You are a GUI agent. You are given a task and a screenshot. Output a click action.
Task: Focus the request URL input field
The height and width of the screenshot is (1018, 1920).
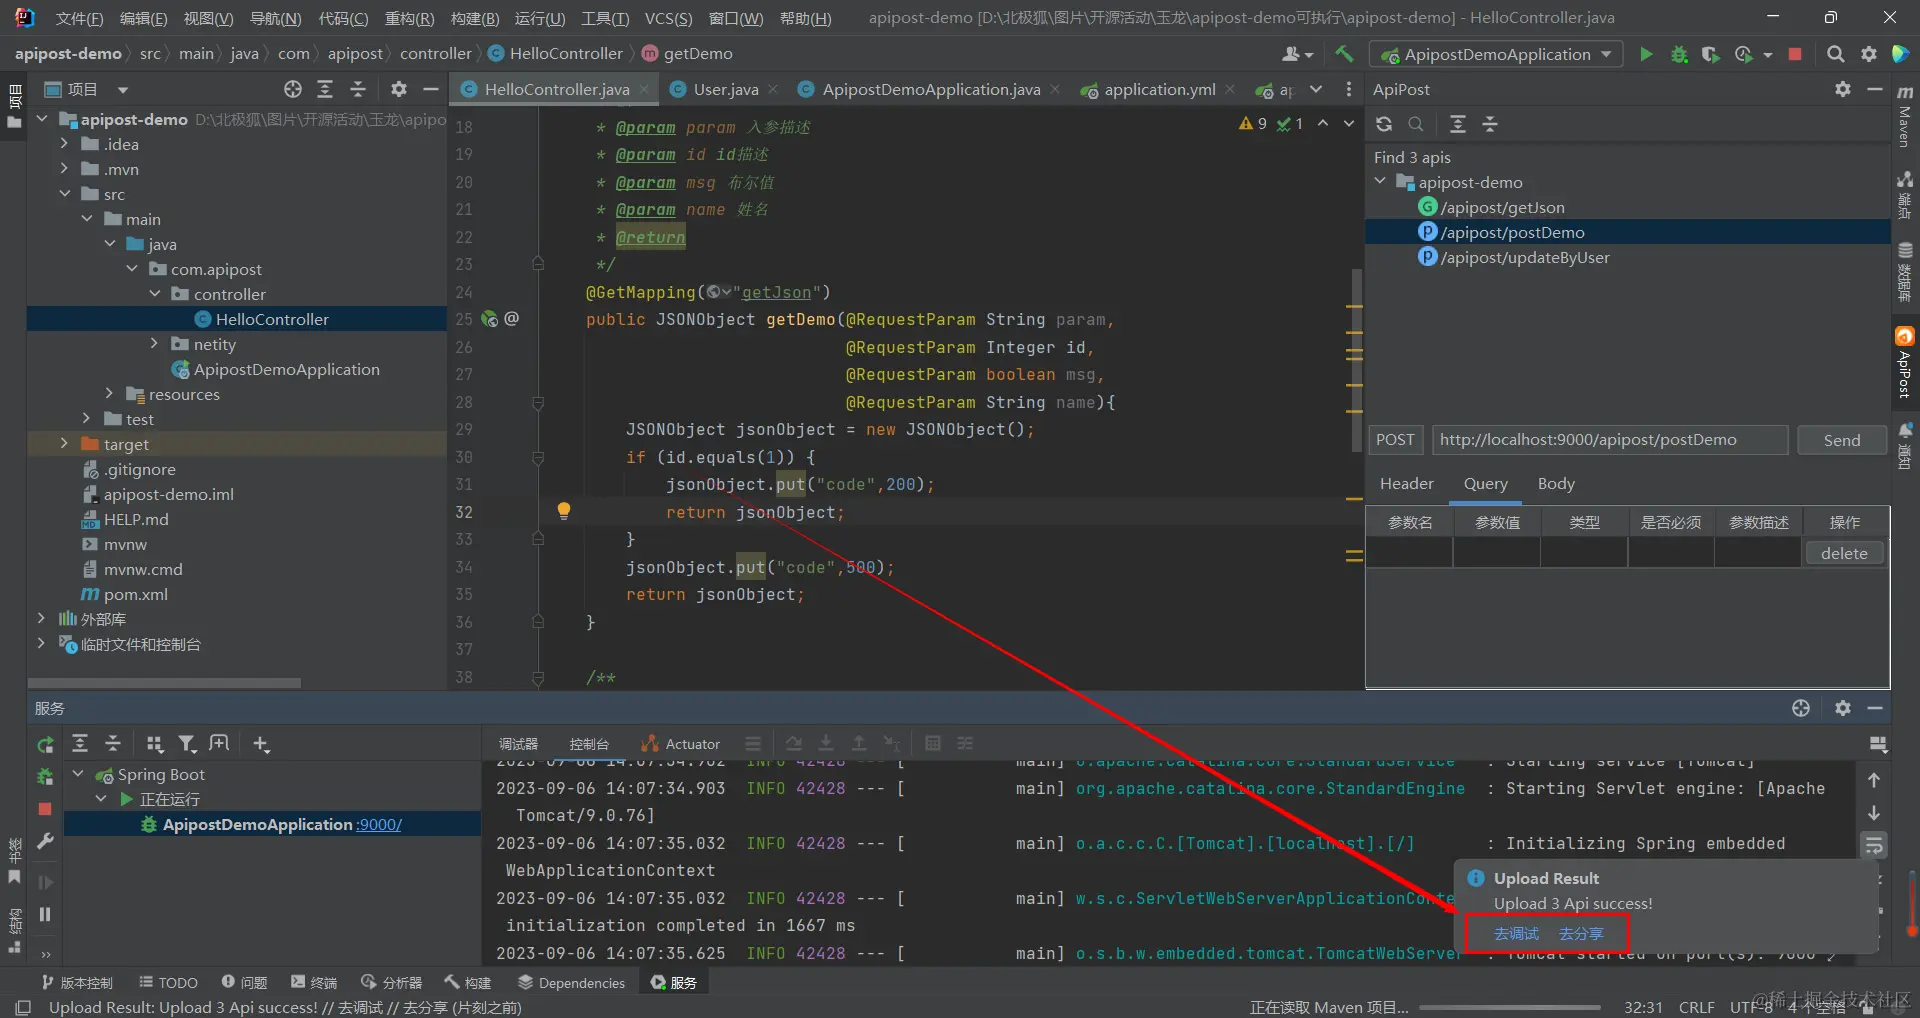tap(1609, 440)
